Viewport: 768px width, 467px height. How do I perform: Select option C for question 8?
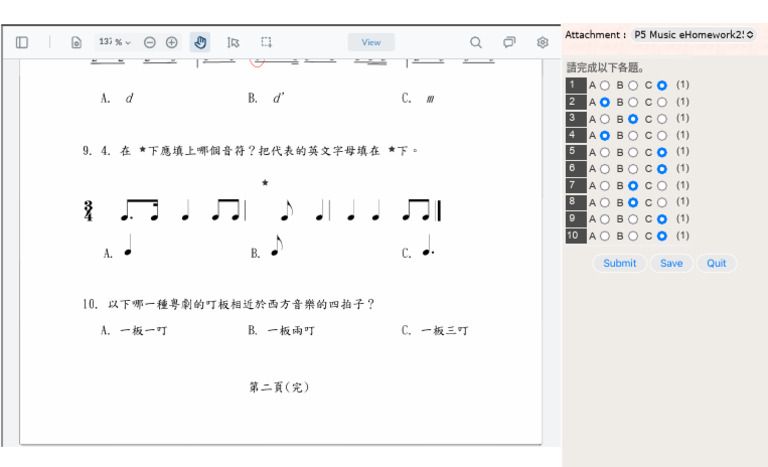point(662,202)
